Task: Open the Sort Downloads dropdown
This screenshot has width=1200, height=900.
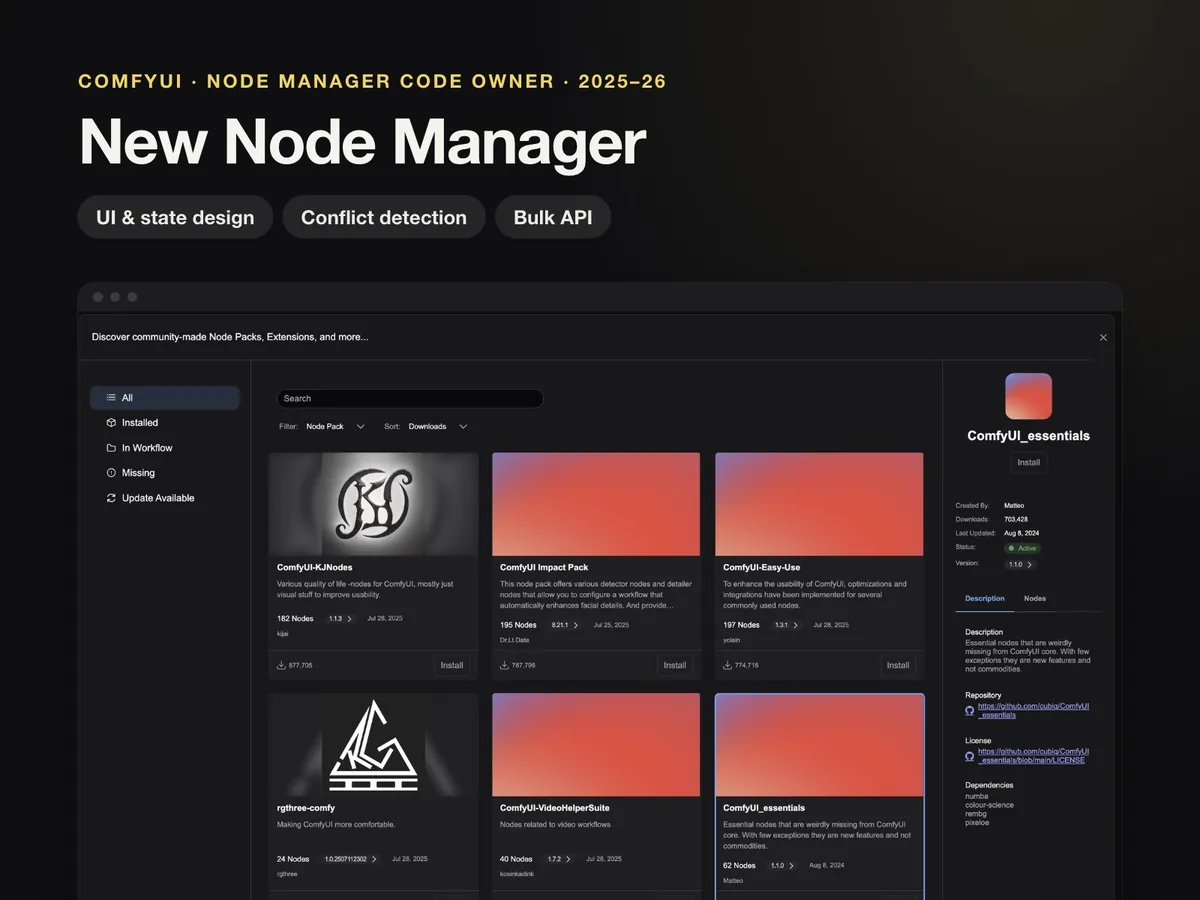Action: (438, 427)
